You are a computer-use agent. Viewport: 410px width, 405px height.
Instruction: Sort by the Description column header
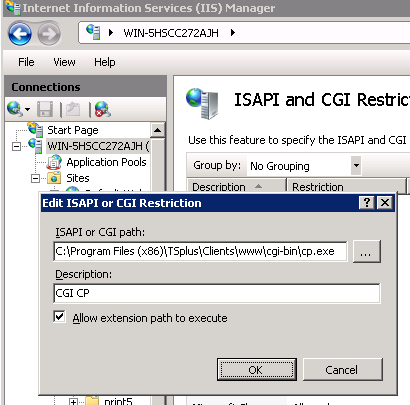tap(236, 186)
